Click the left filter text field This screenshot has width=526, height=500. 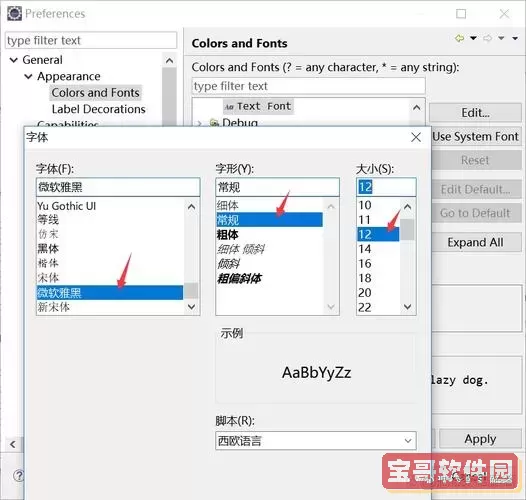[x=91, y=41]
